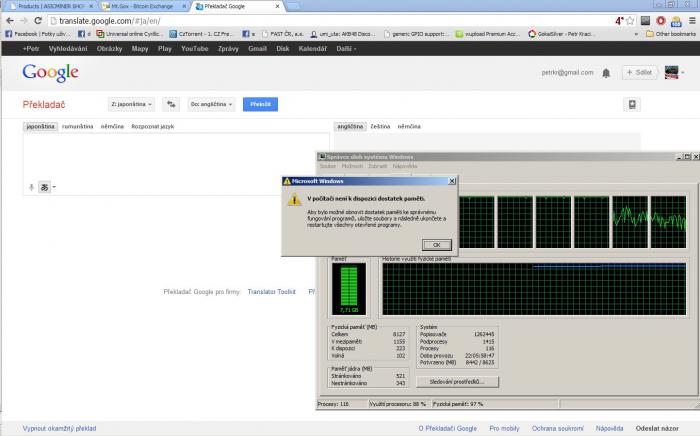The width and height of the screenshot is (700, 436).
Task: Open Vyhledávání in the Google bar
Action: pos(68,49)
